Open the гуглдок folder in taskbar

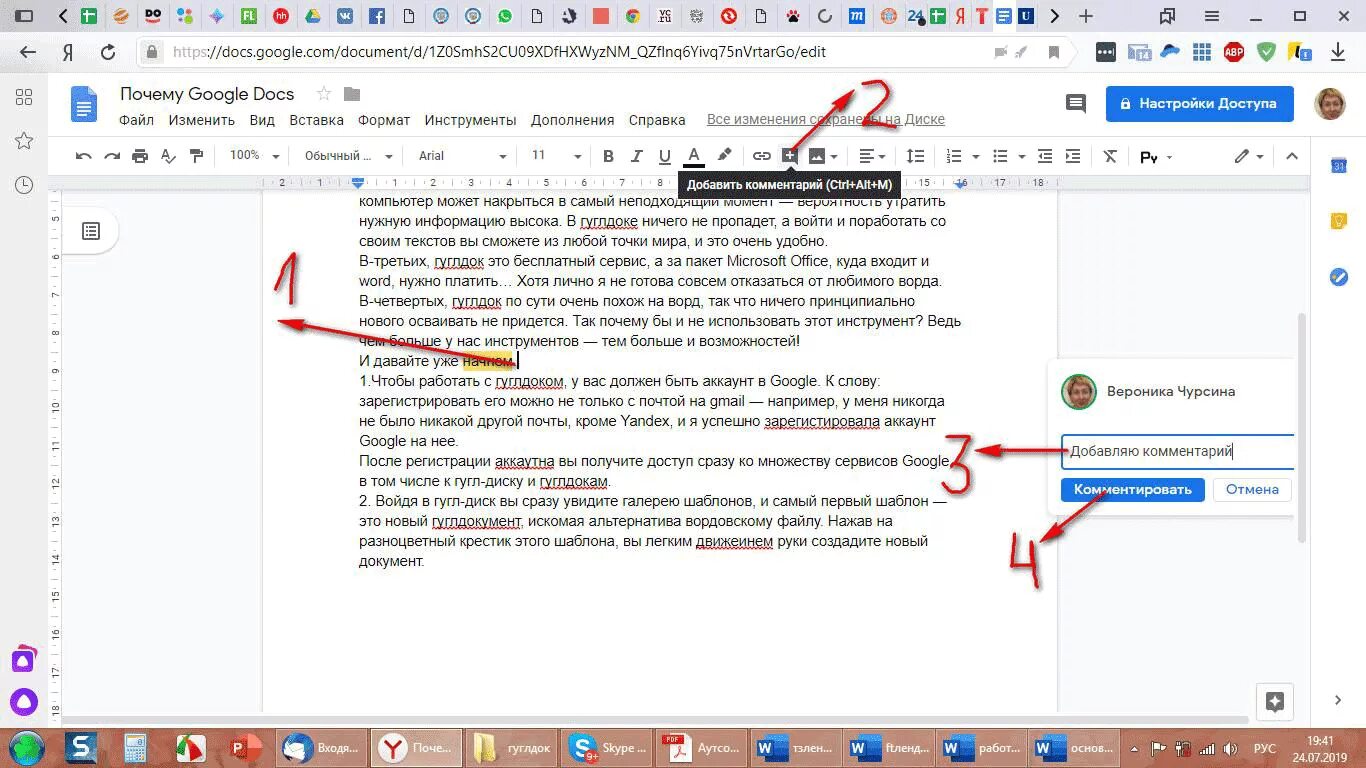click(513, 748)
